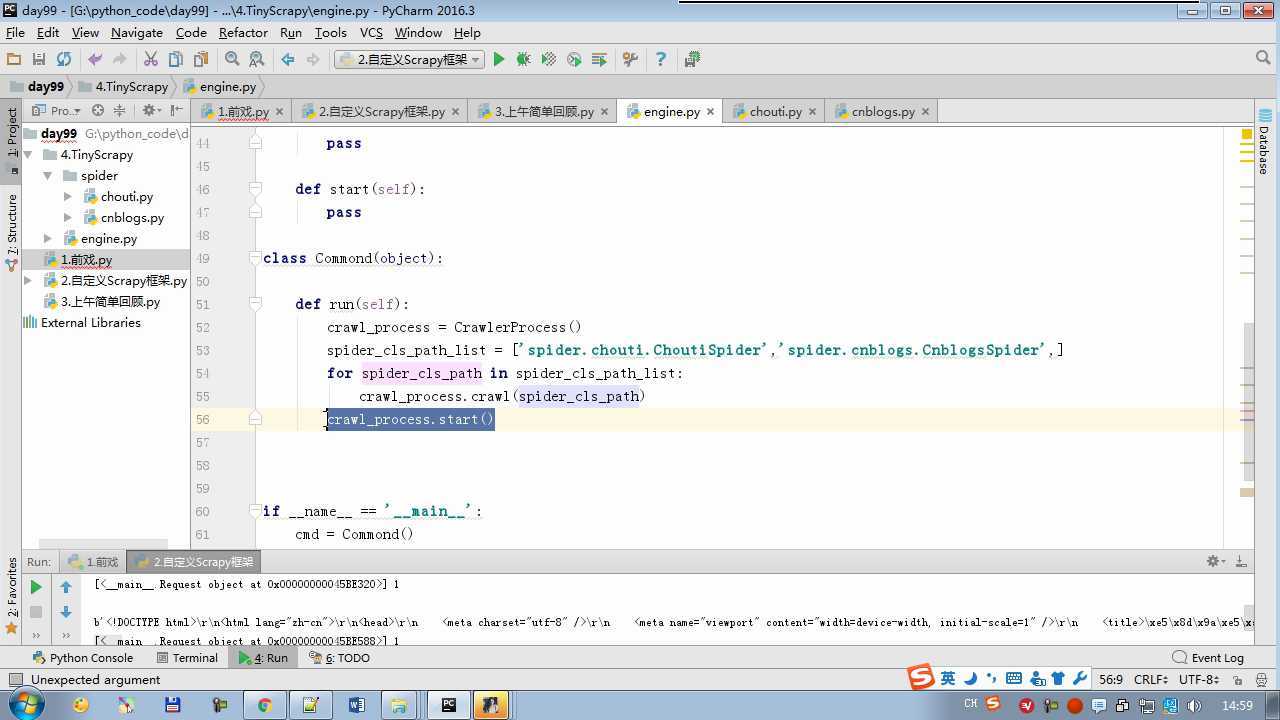Click the last toolbar icon after Help
Screen dimensions: 1280x720
tap(692, 60)
